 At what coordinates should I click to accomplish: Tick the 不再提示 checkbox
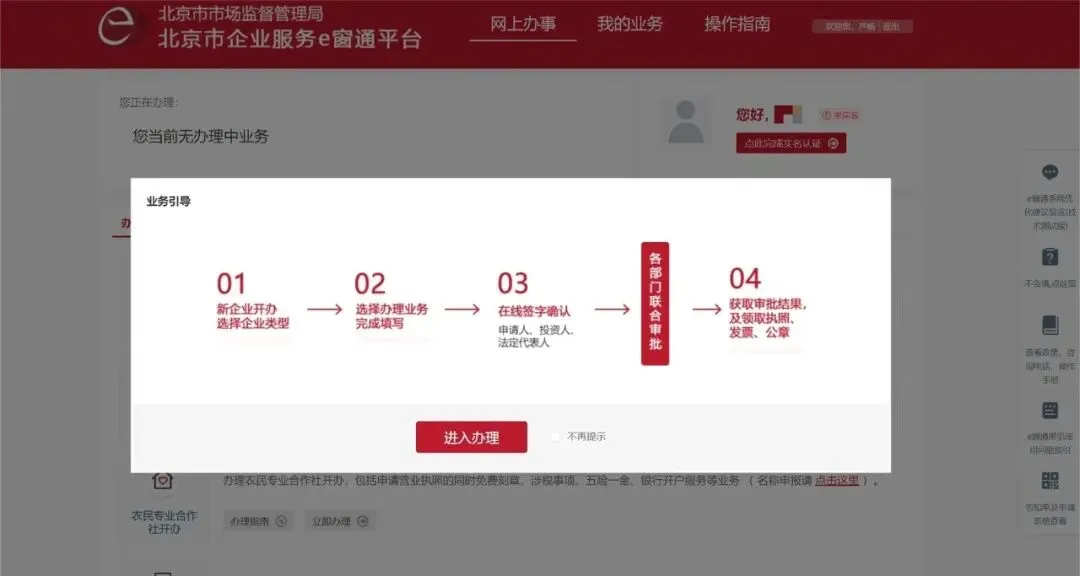[x=556, y=437]
